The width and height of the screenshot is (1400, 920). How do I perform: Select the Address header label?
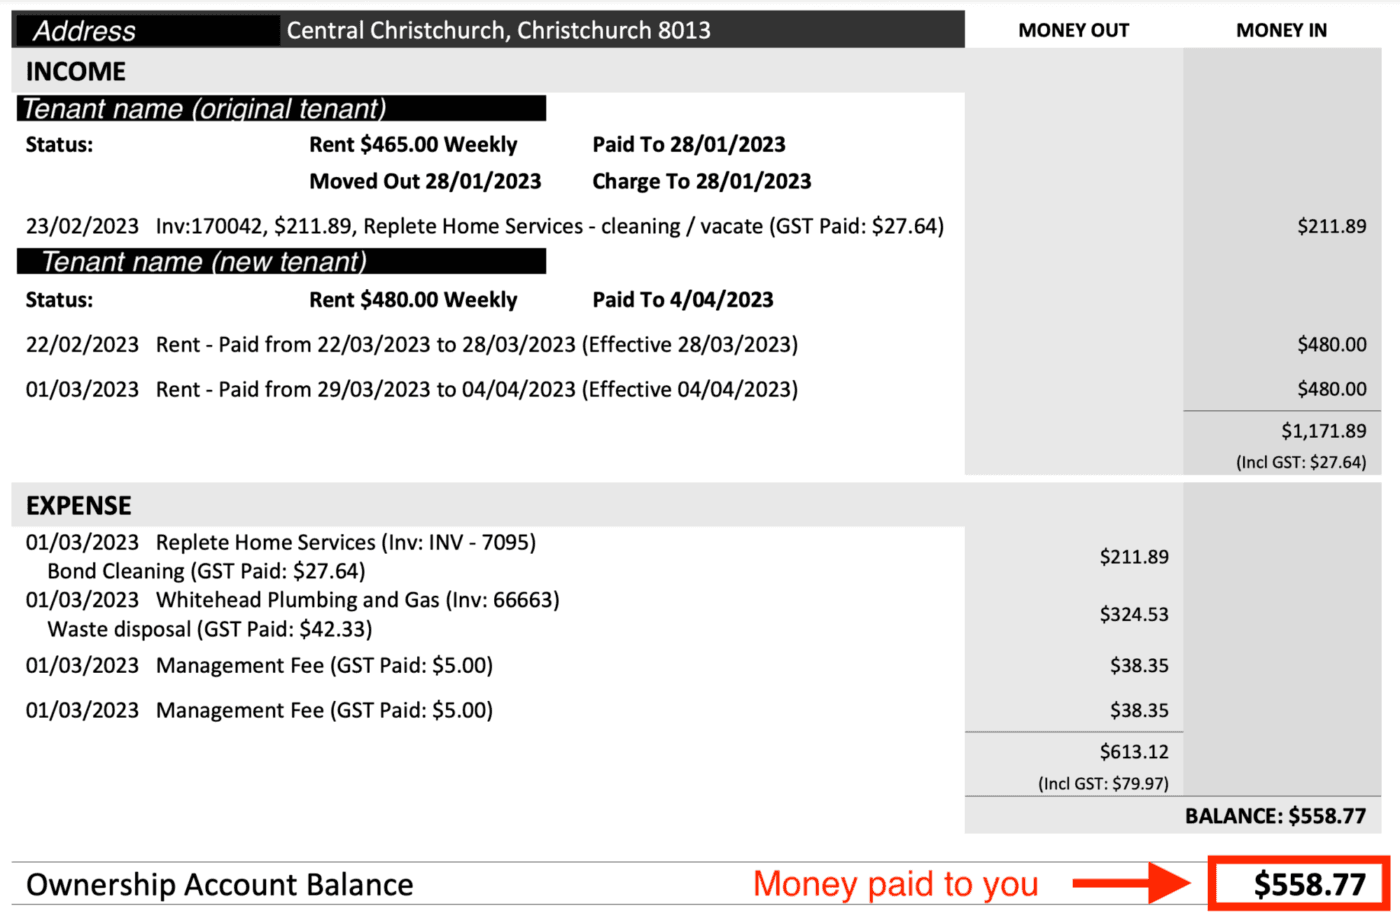click(x=85, y=31)
